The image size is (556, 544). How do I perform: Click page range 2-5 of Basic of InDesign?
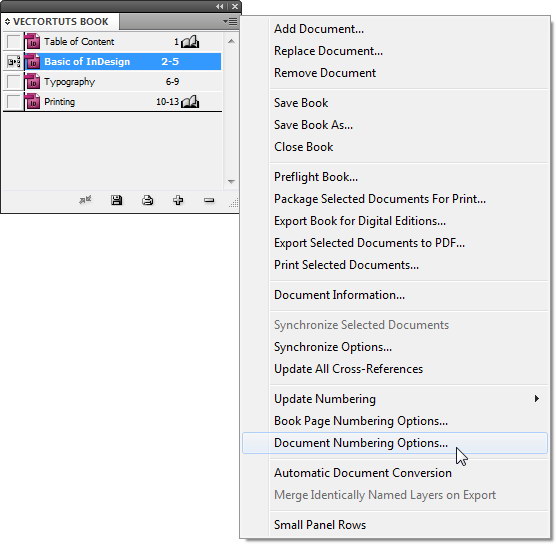170,62
